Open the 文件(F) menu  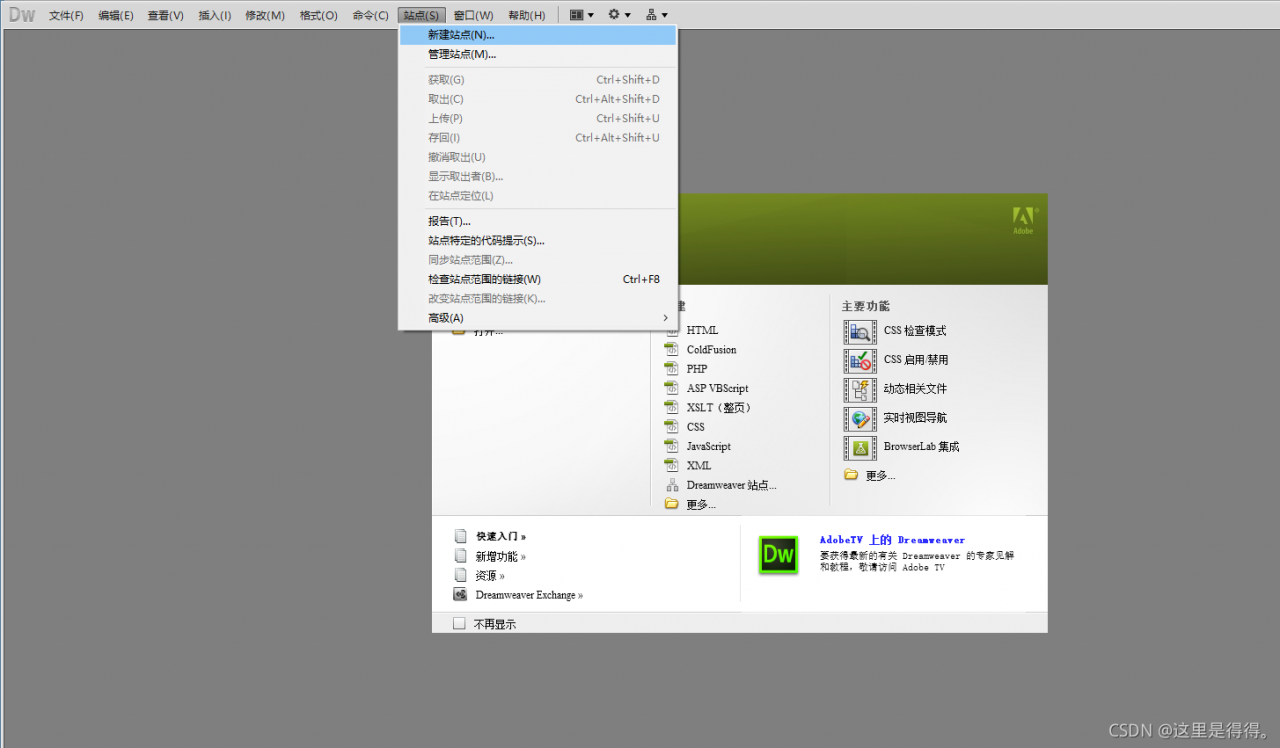[67, 15]
